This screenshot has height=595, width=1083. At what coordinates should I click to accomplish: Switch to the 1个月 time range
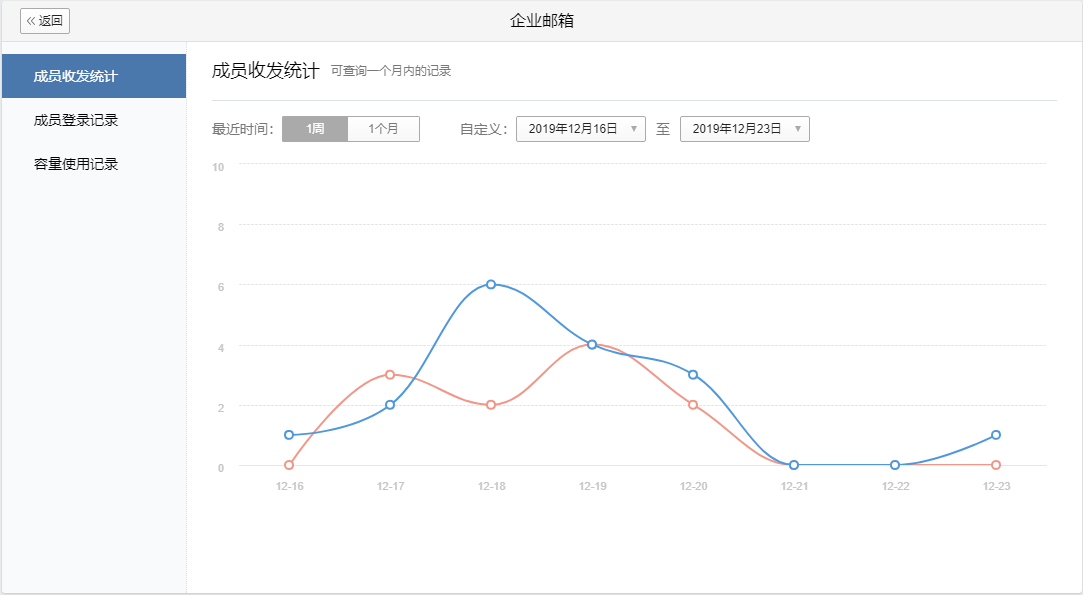pyautogui.click(x=384, y=129)
